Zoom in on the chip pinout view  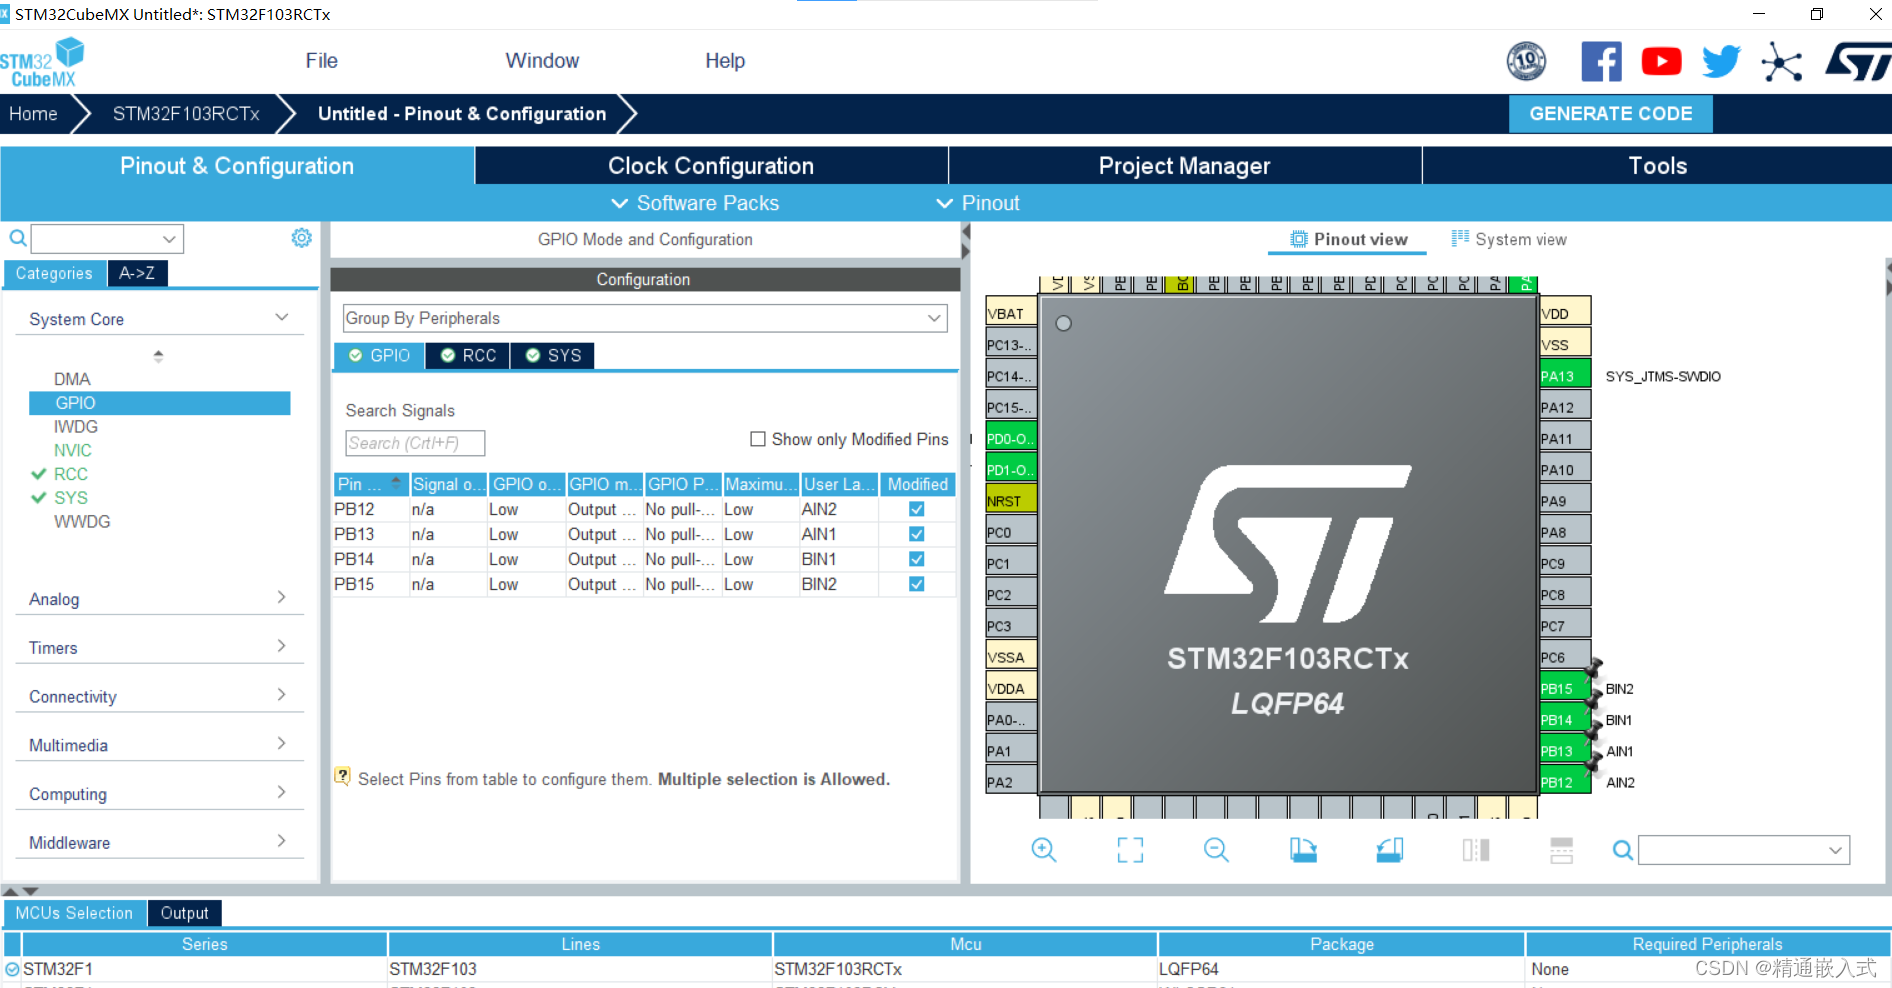tap(1043, 850)
